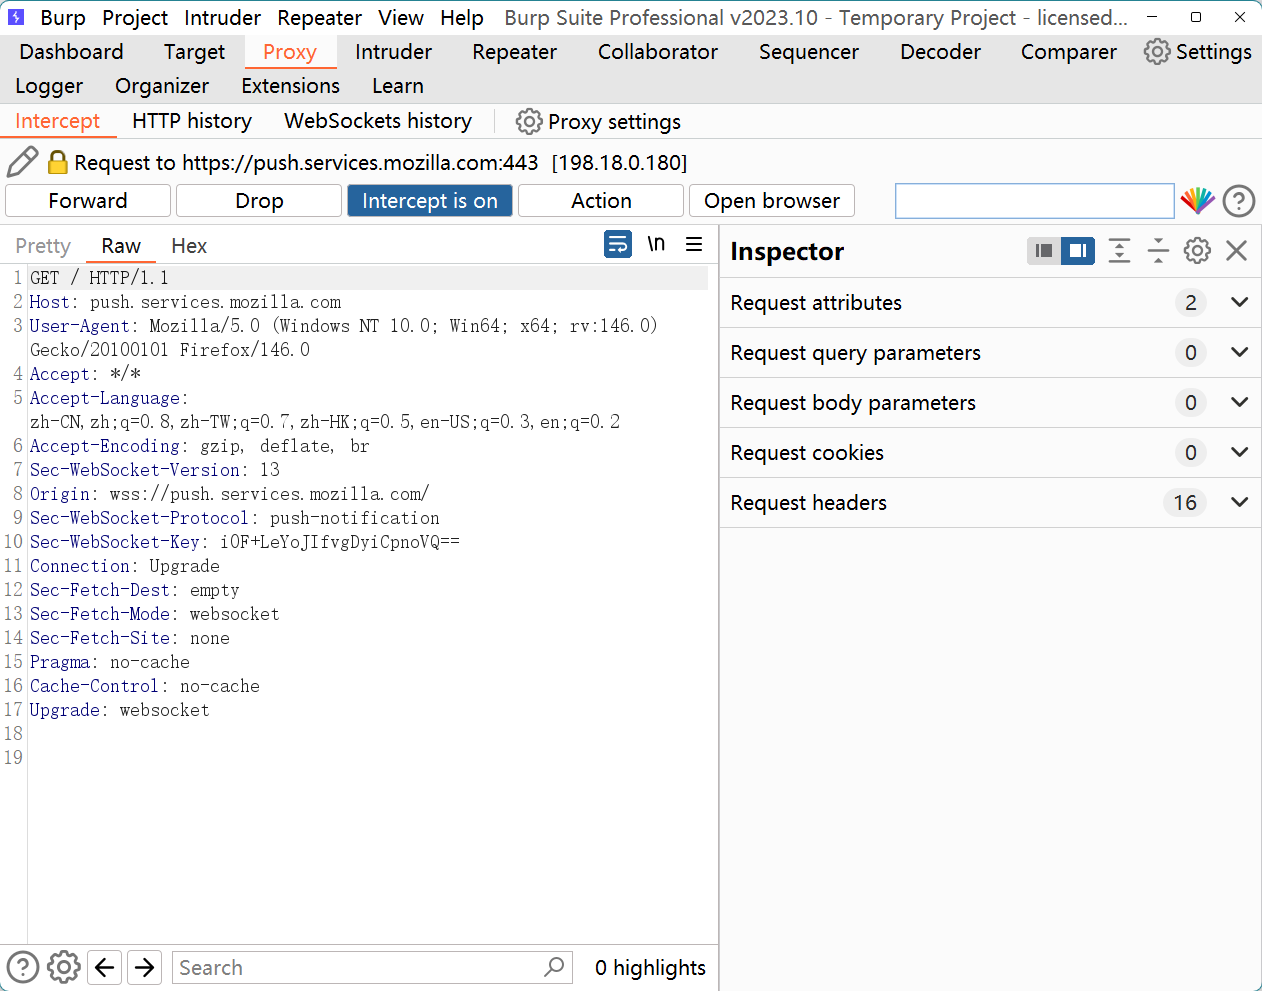Open the search settings gear icon
Screen dimensions: 1262x991
coord(64,967)
